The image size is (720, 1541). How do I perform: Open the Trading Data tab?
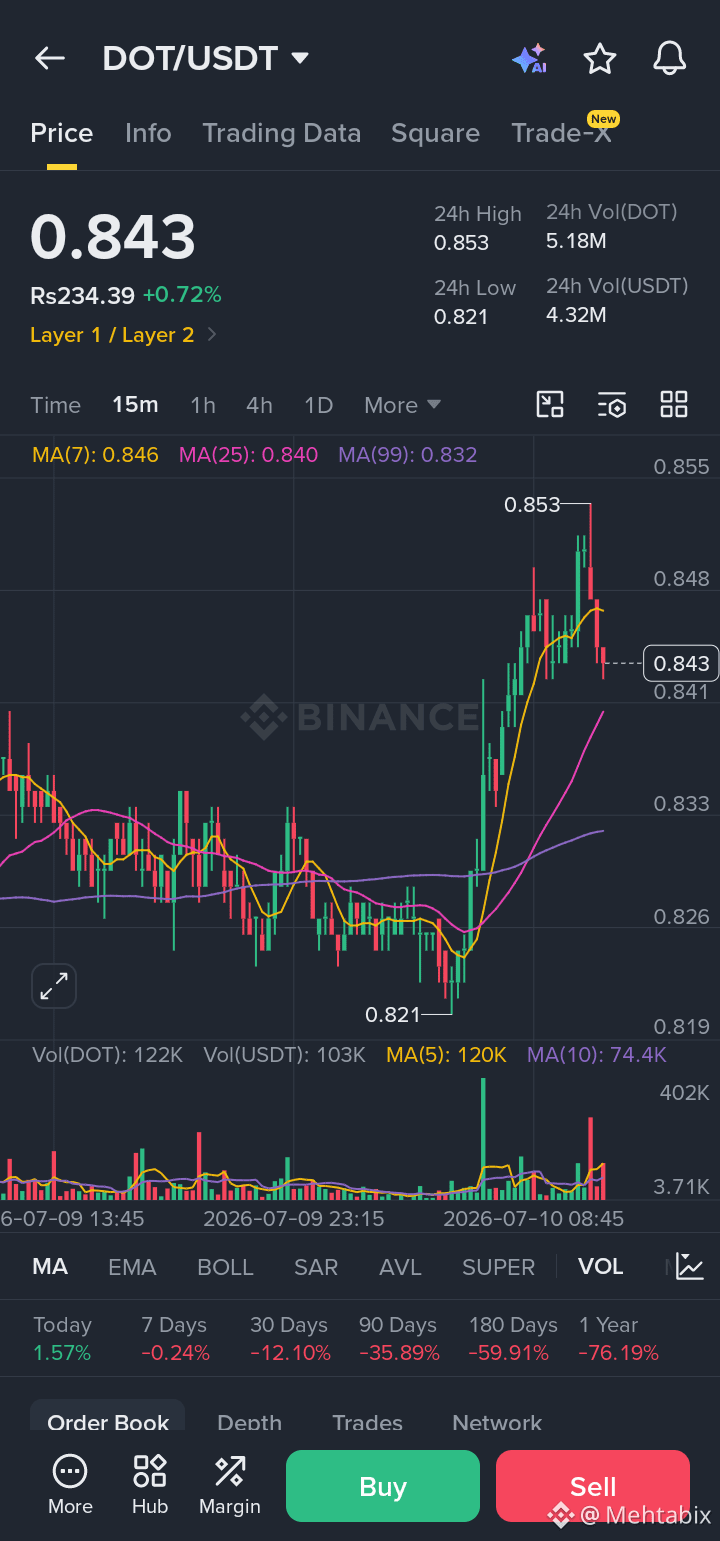point(281,133)
